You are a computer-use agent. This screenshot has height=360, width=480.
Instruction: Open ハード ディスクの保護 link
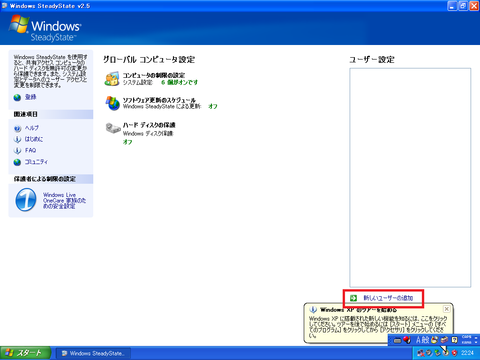pyautogui.click(x=149, y=125)
